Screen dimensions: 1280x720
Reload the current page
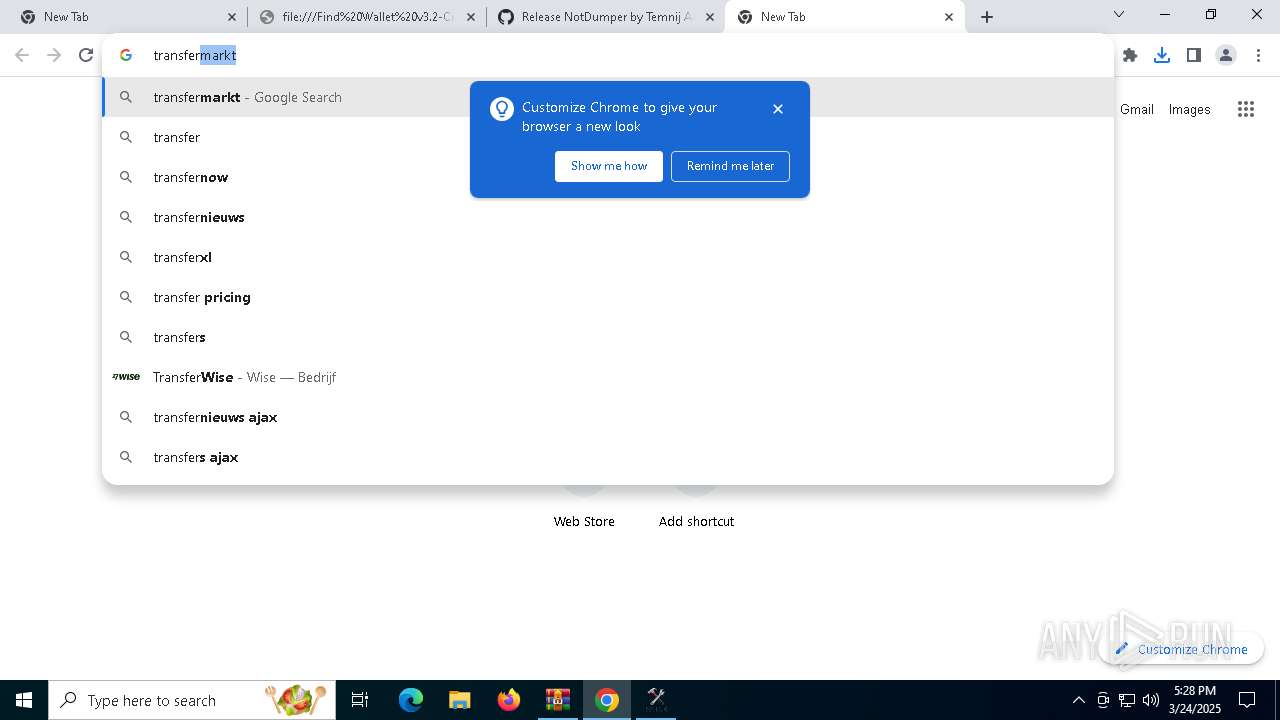click(x=86, y=56)
